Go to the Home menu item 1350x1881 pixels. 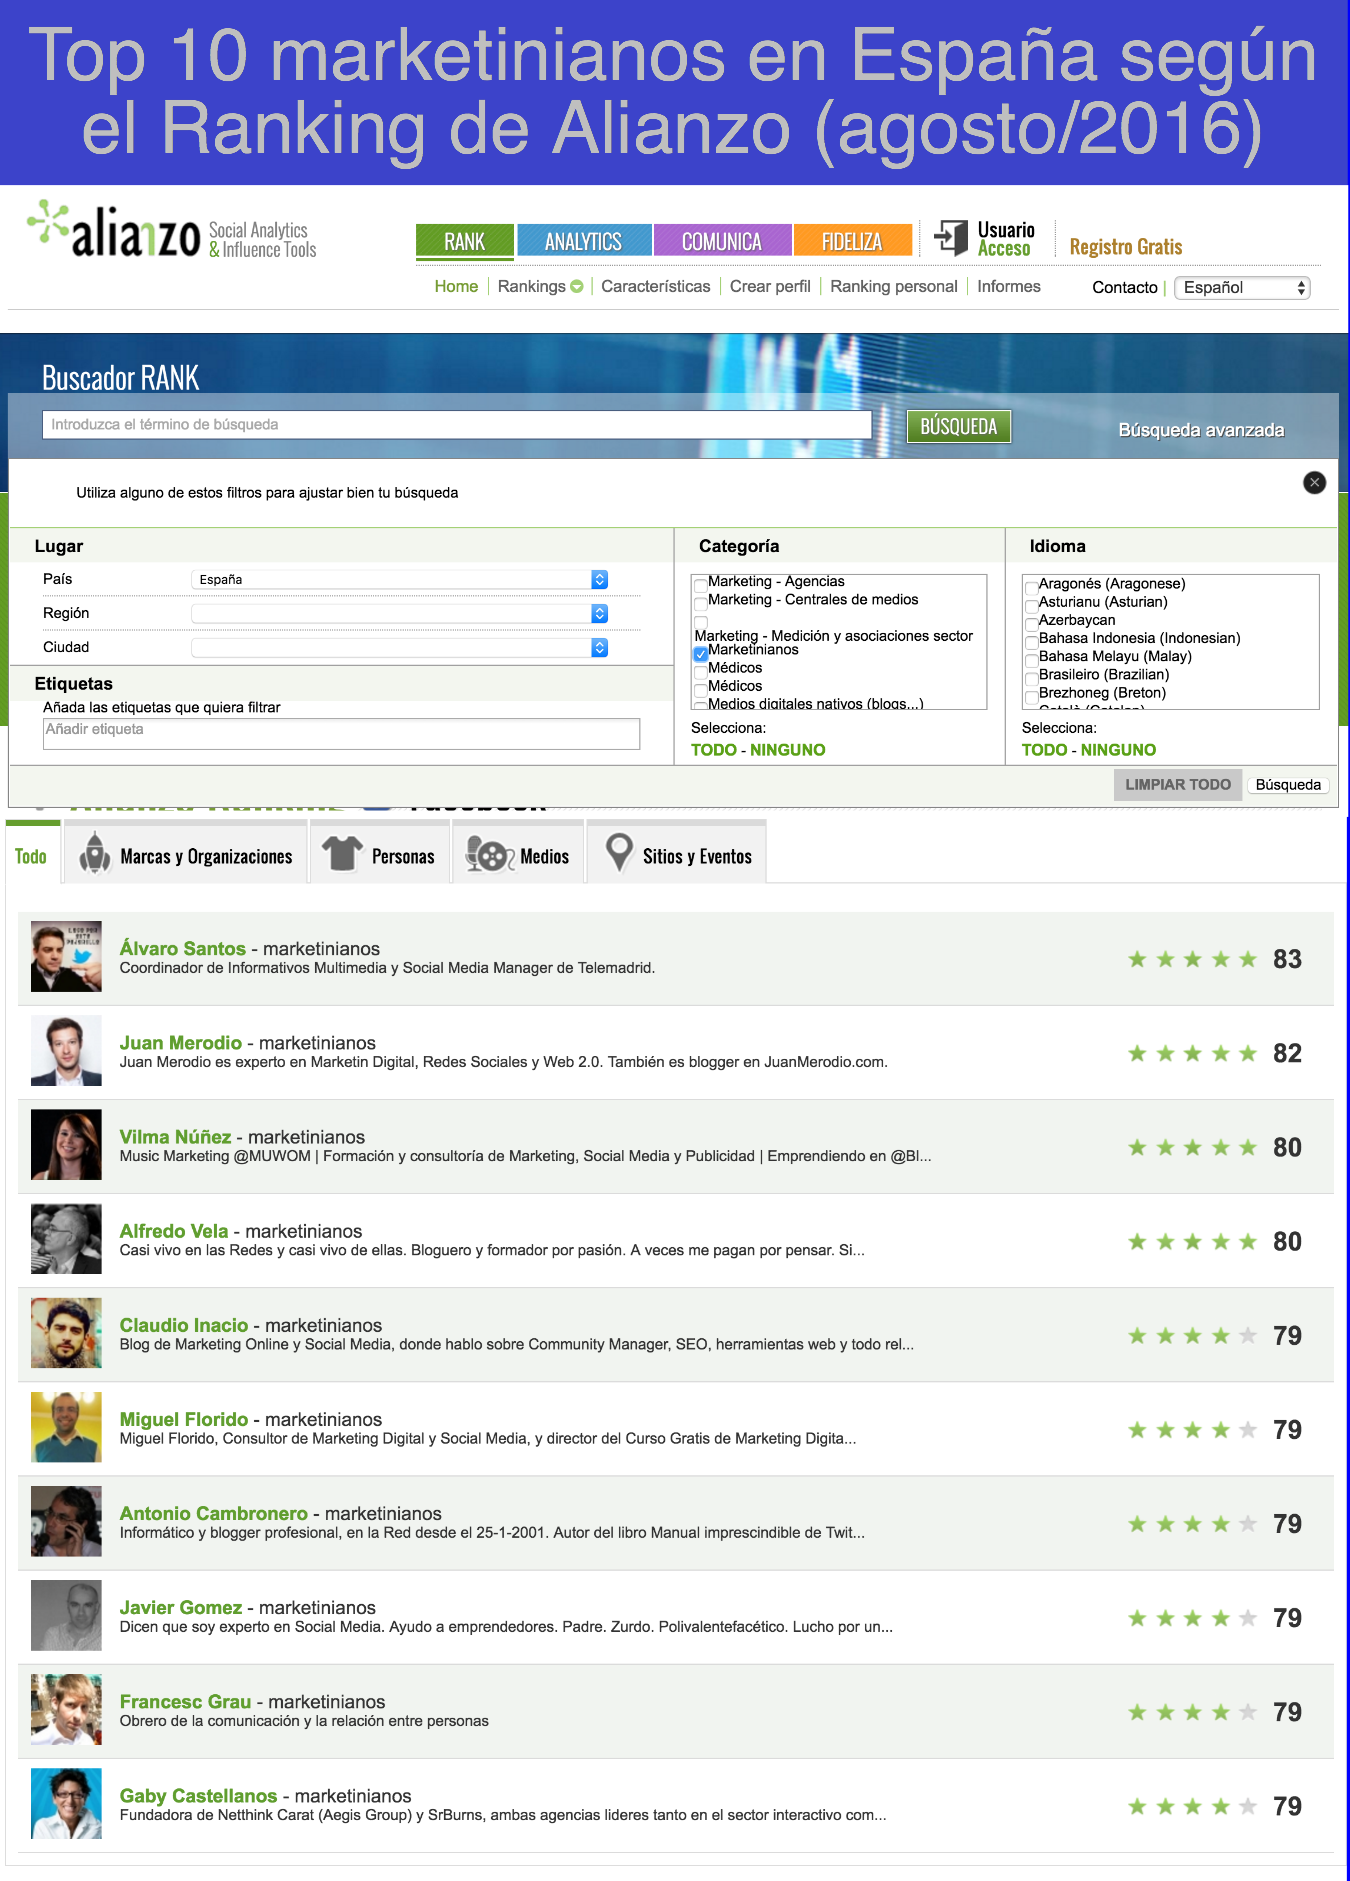pos(456,287)
